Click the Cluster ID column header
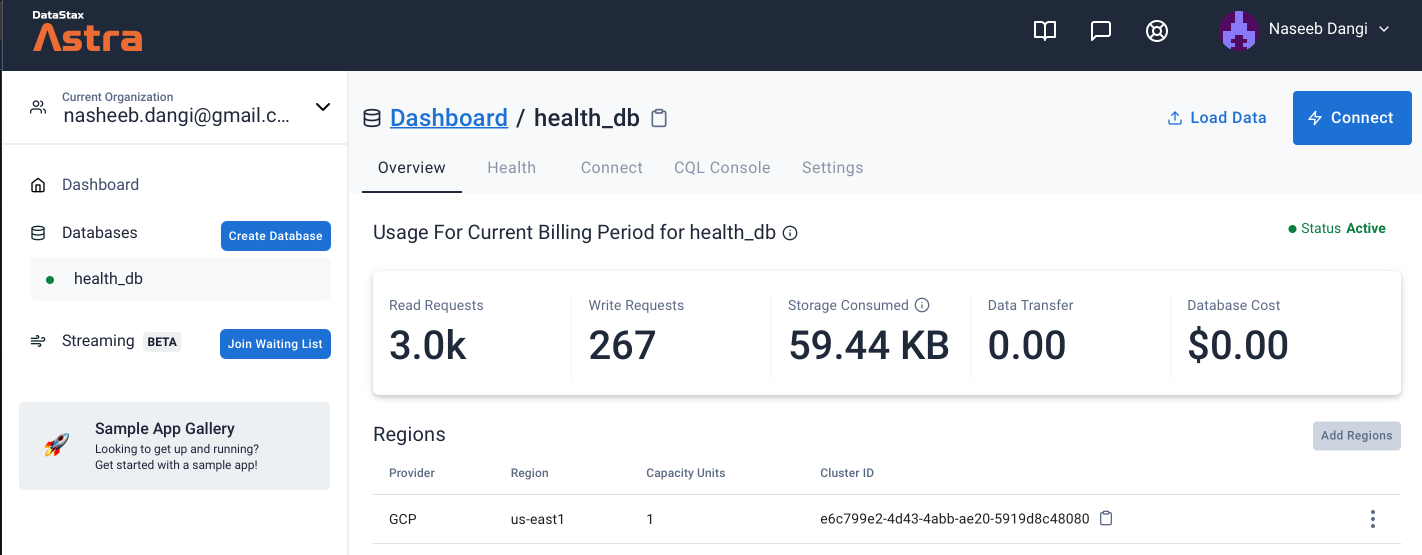Viewport: 1422px width, 555px height. click(x=847, y=473)
